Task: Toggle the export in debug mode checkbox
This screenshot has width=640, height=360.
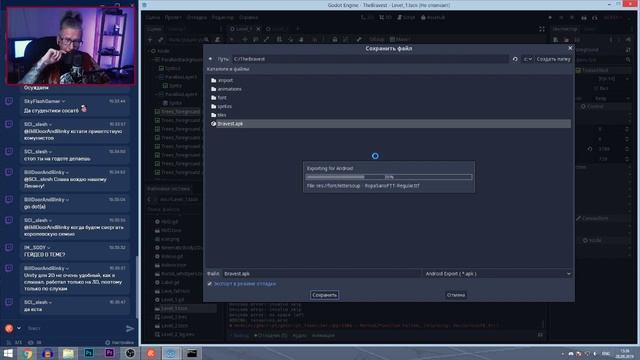Action: coord(209,284)
